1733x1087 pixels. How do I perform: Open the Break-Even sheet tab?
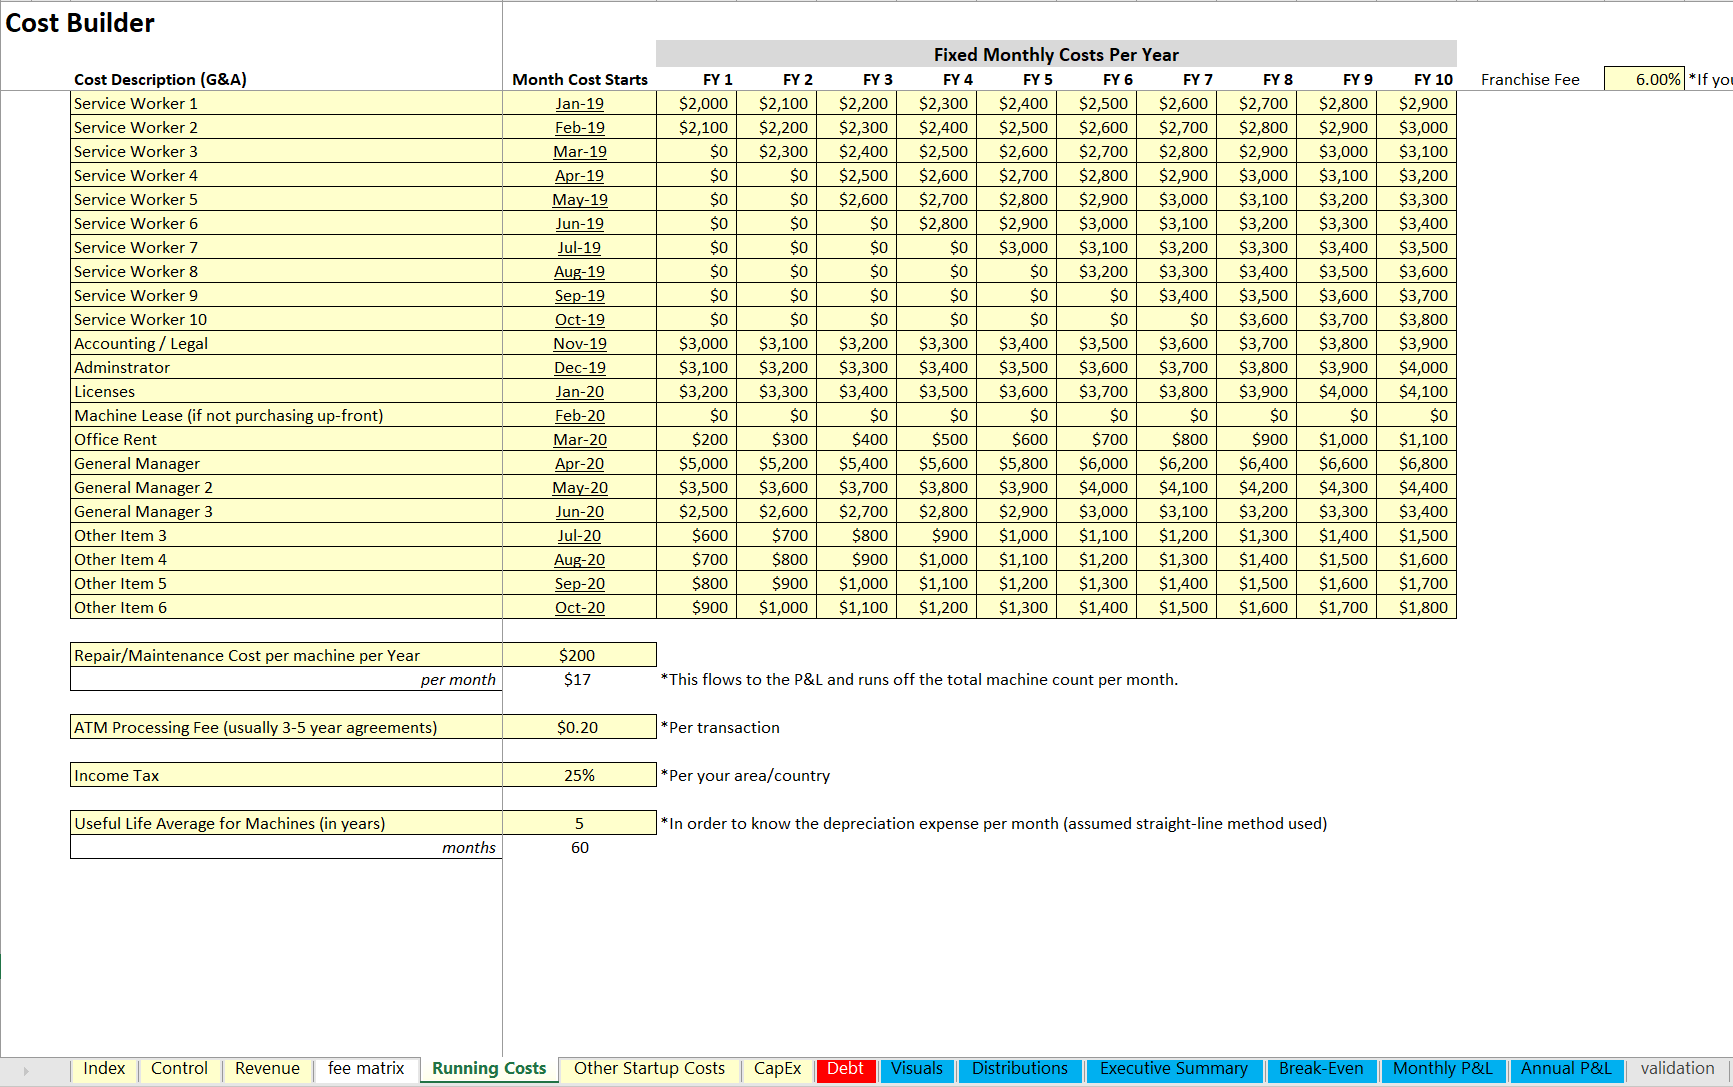1322,1069
